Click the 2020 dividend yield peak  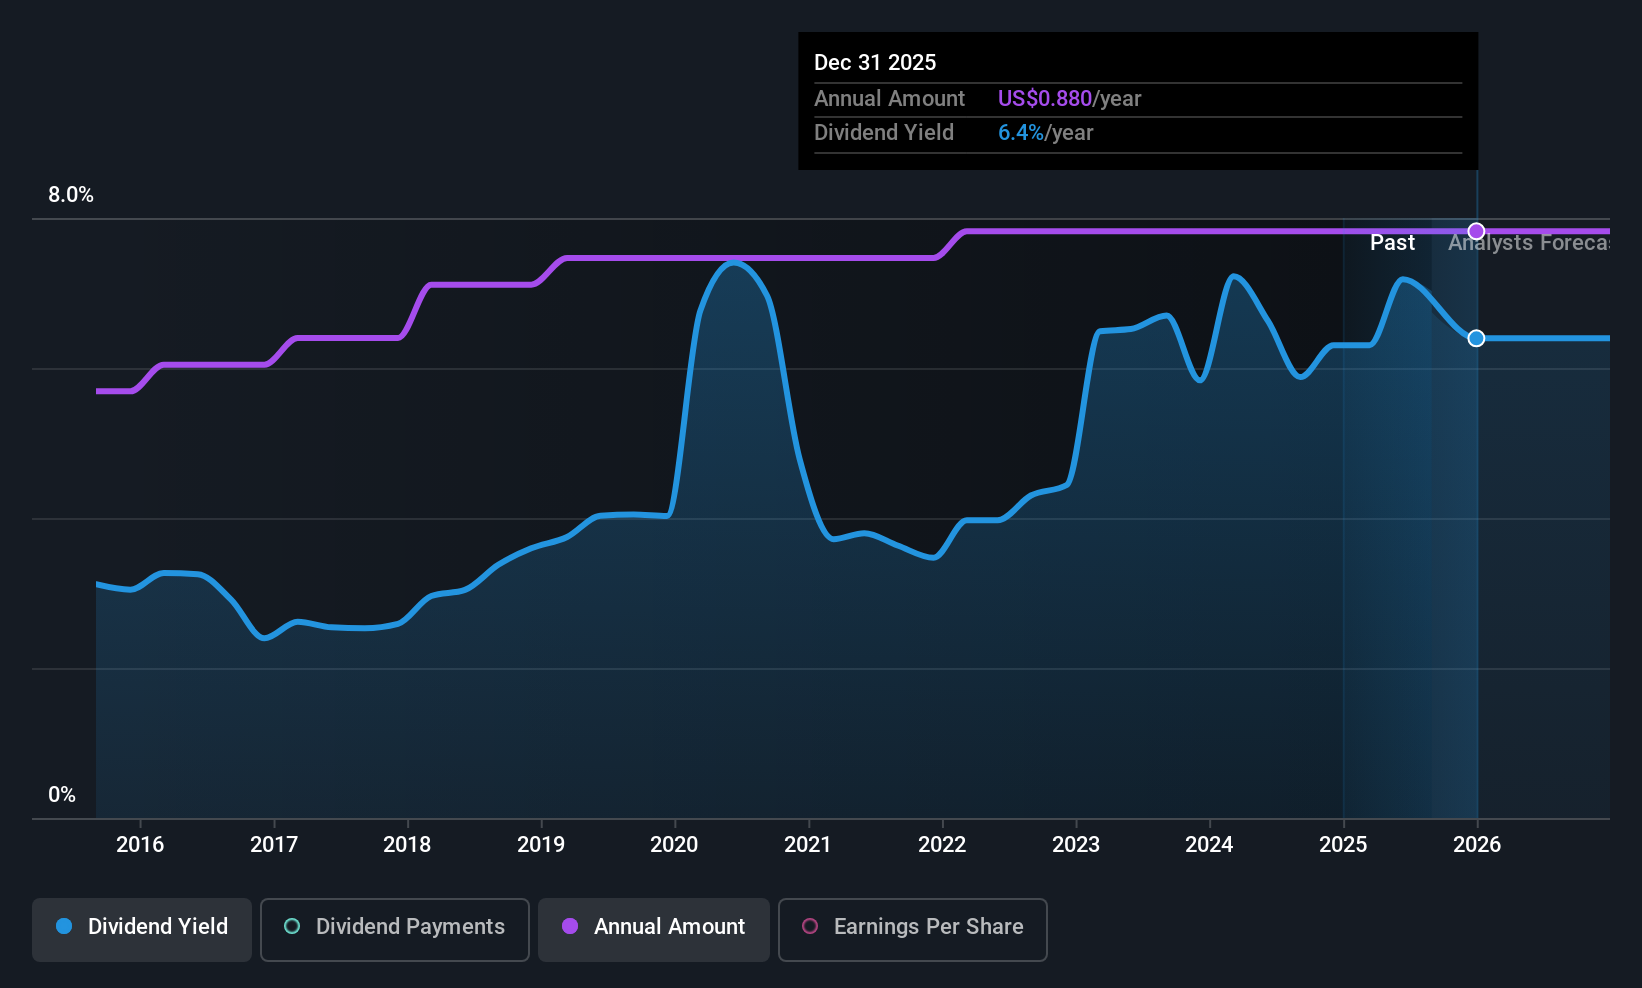click(x=734, y=263)
